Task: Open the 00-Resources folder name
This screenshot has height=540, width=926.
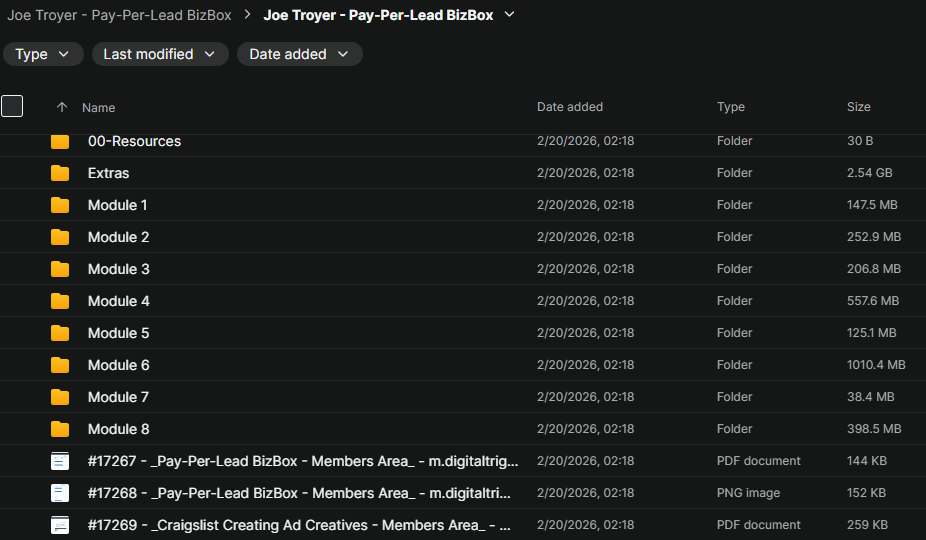Action: coord(134,141)
